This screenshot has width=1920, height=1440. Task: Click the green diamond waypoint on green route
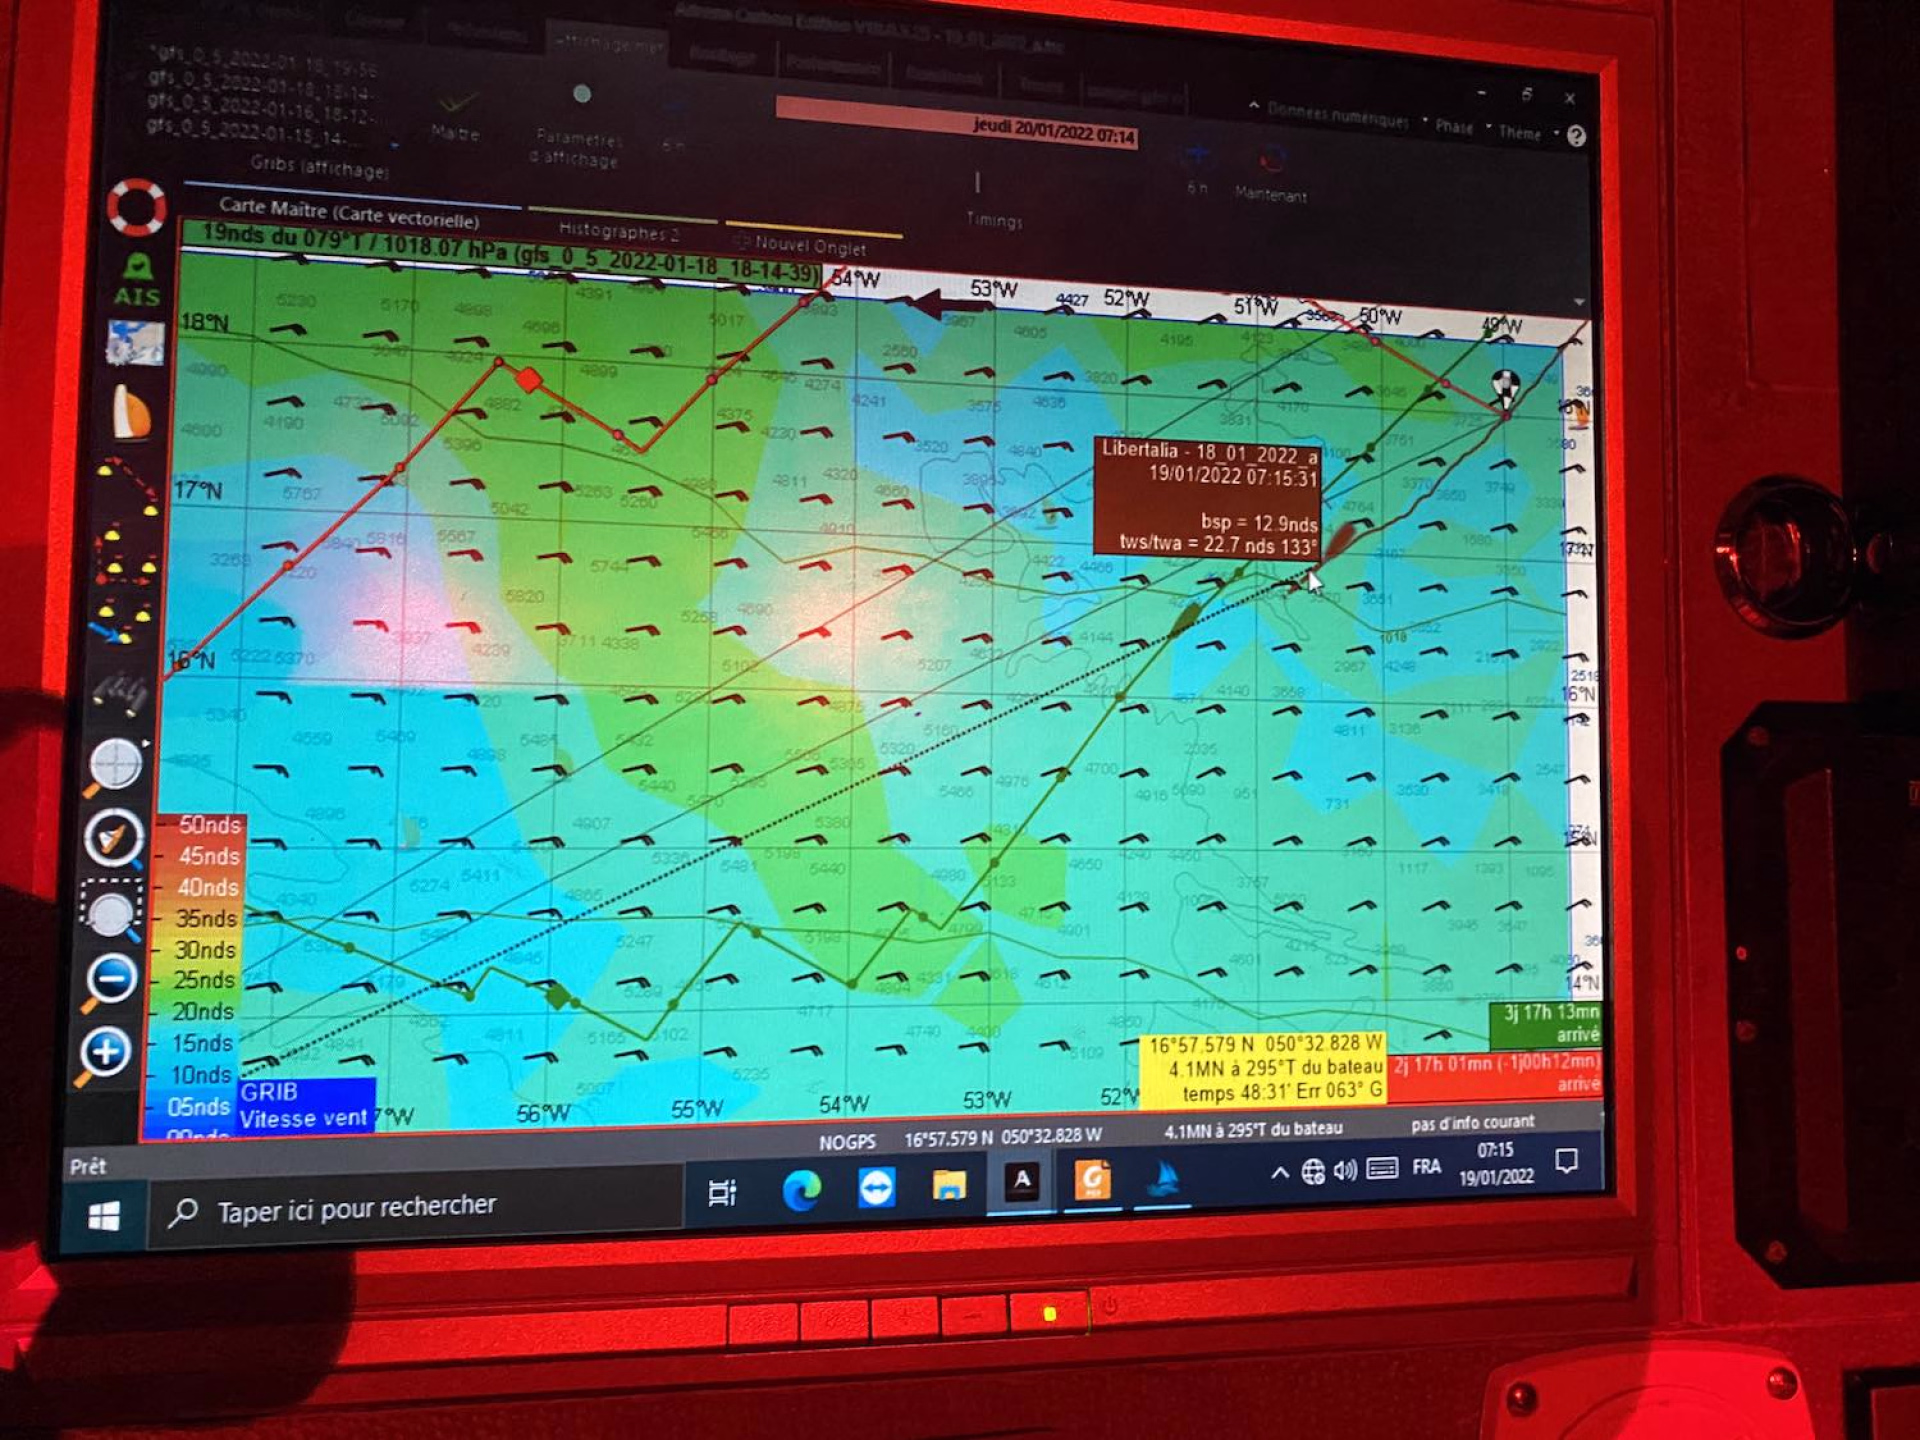point(558,994)
